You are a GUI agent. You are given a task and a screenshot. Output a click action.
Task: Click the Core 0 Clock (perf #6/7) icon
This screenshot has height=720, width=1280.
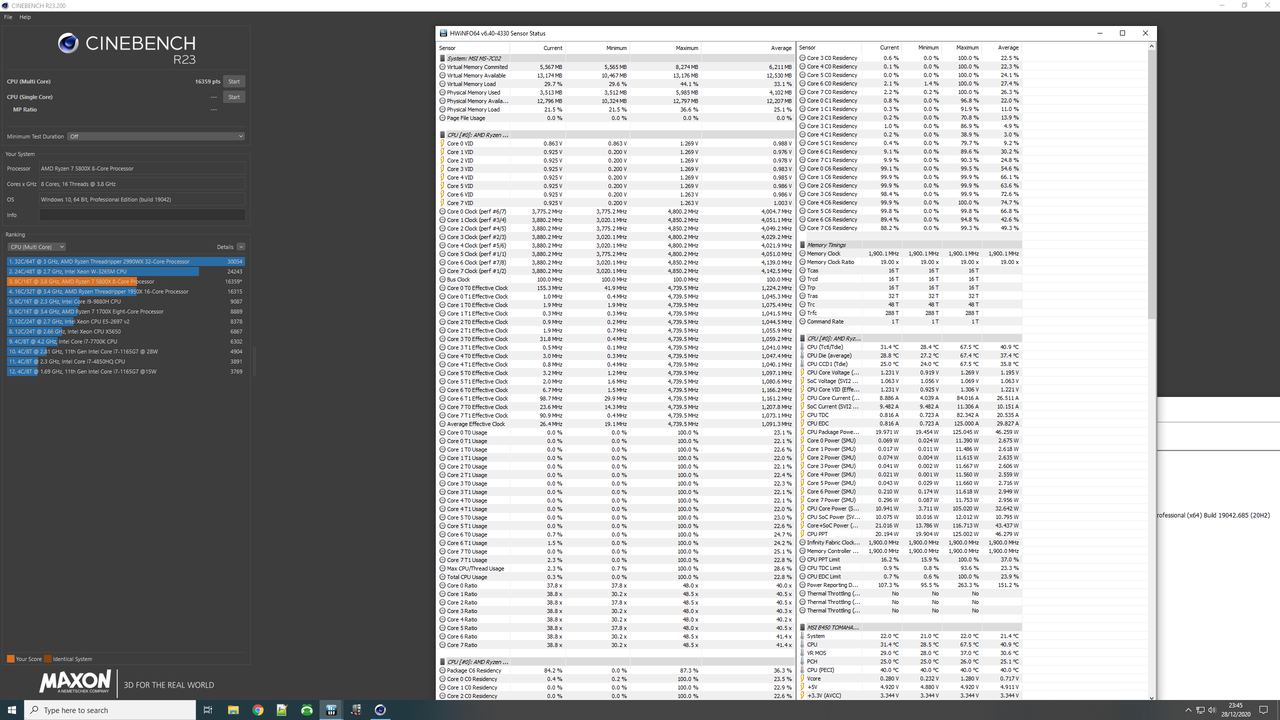click(442, 211)
